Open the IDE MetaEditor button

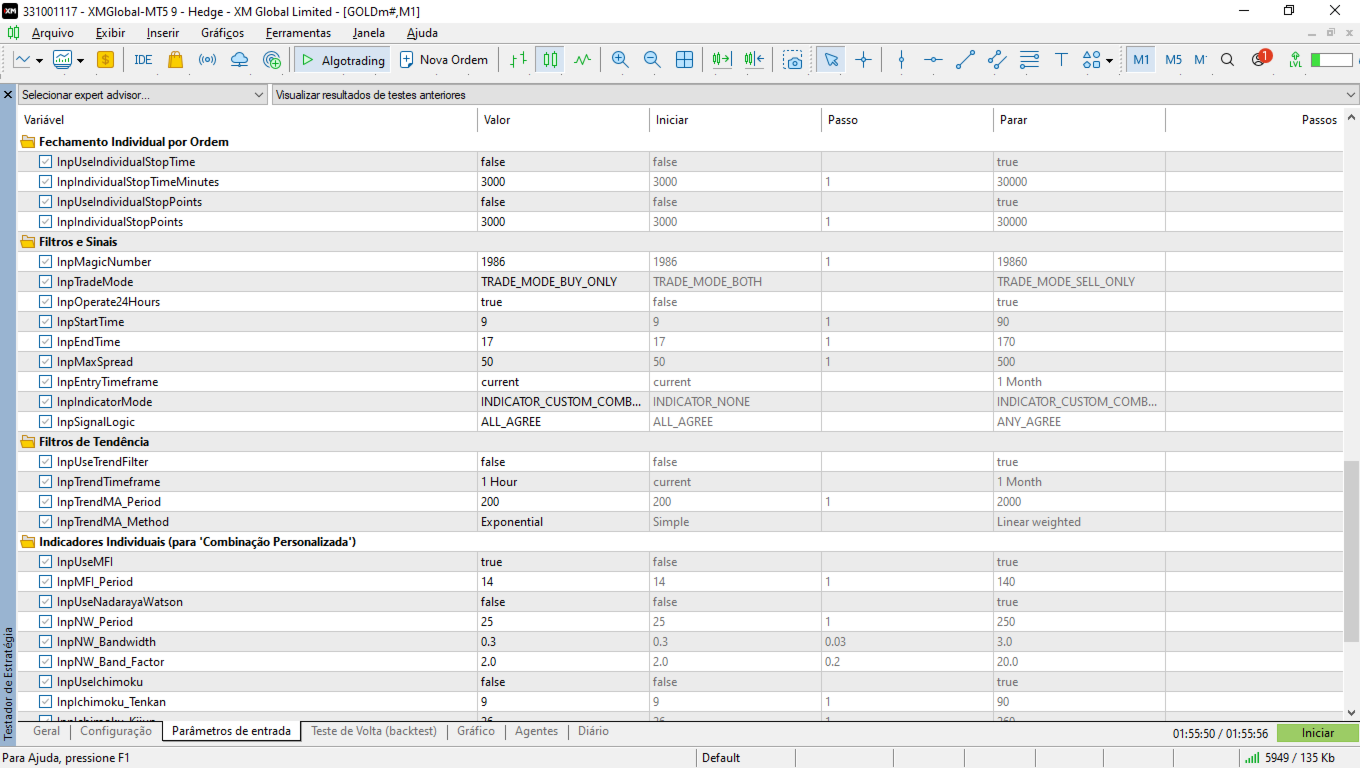143,60
